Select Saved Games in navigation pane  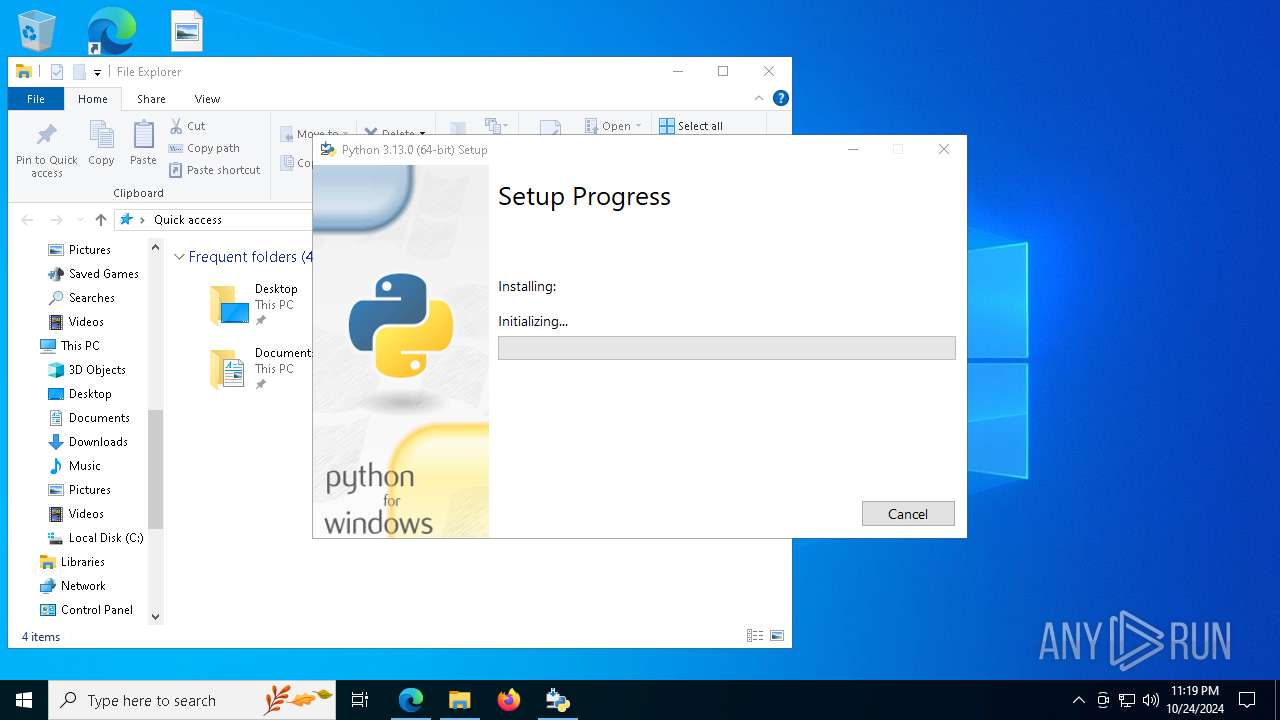(x=93, y=274)
